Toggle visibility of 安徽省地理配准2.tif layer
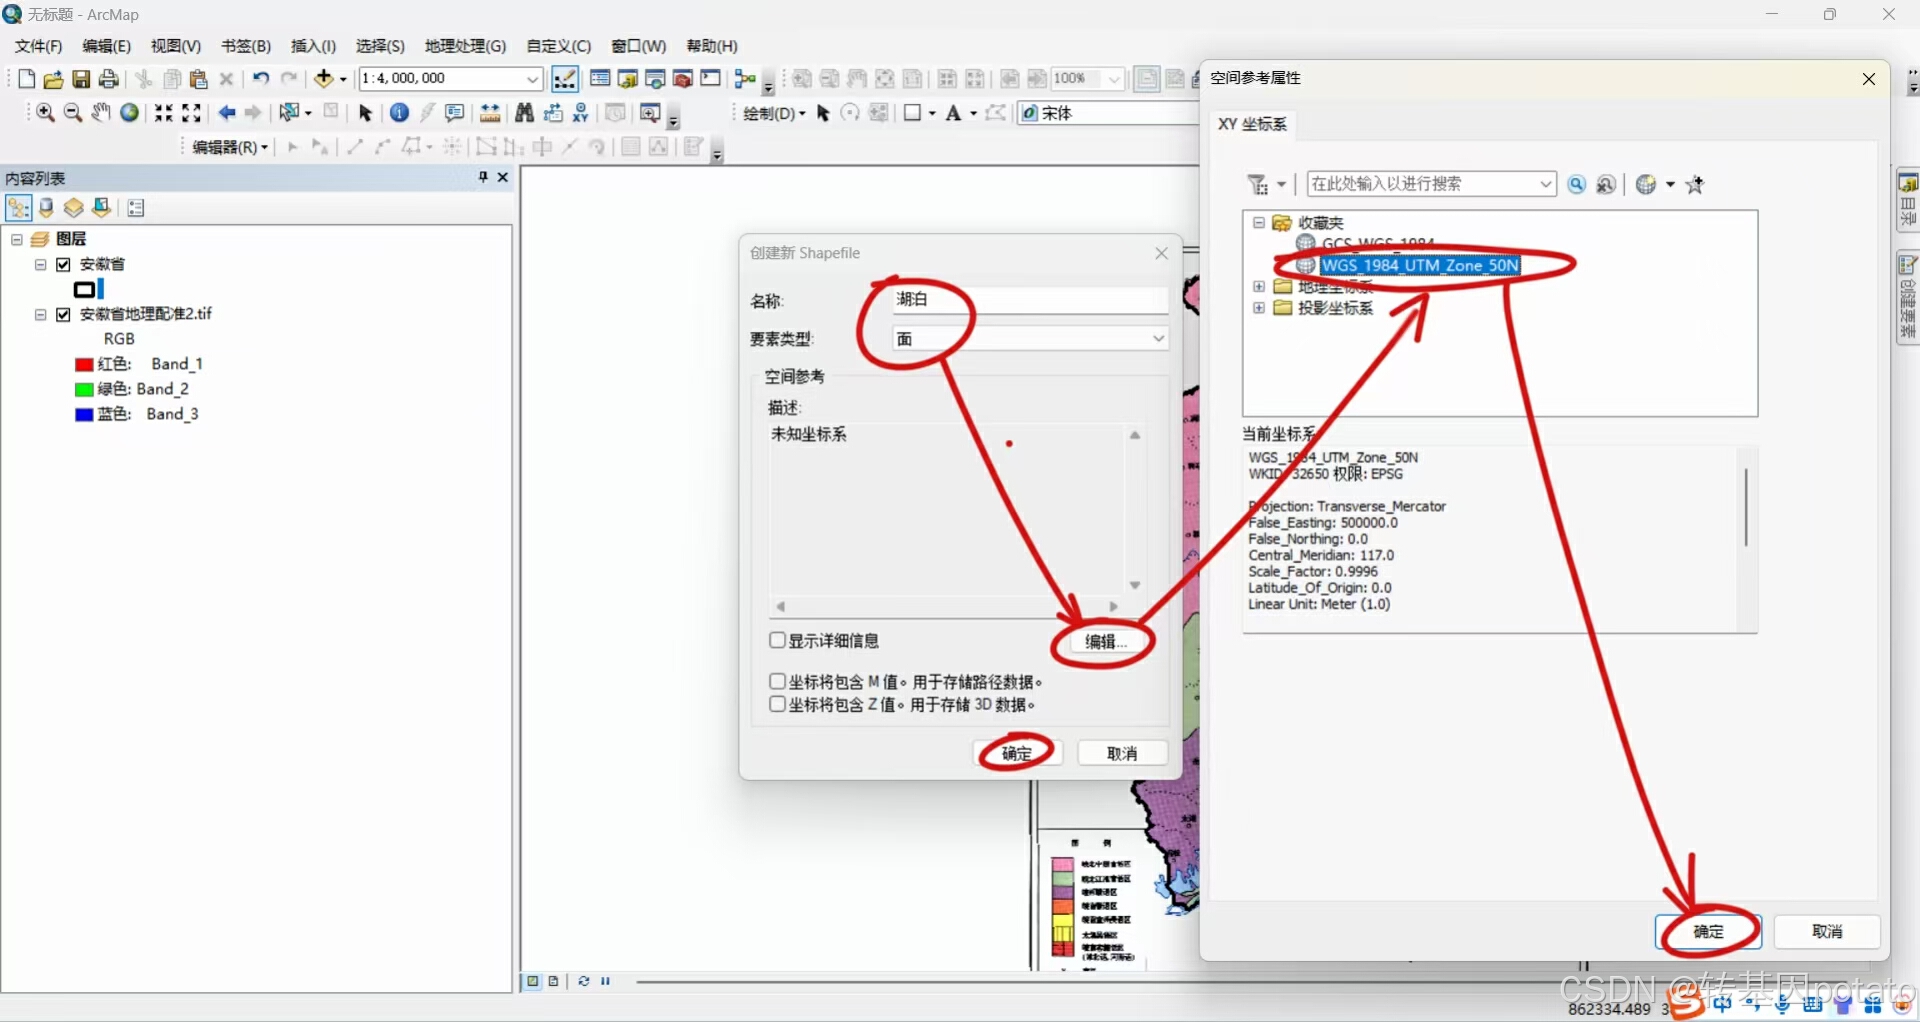This screenshot has height=1022, width=1920. coord(64,314)
